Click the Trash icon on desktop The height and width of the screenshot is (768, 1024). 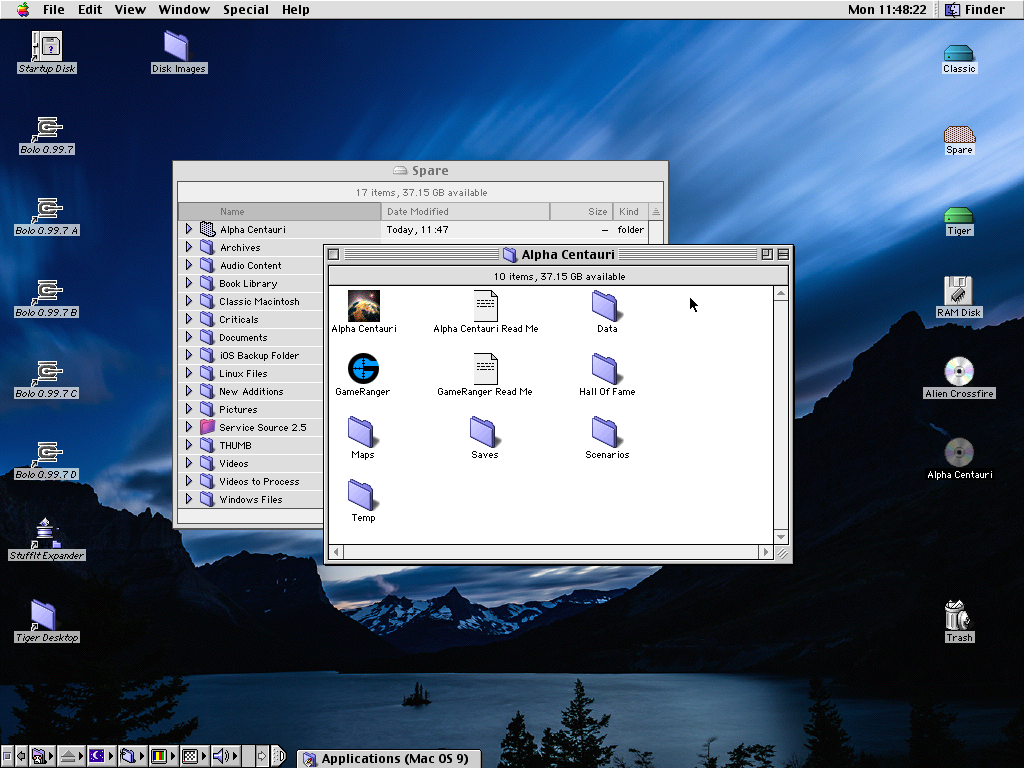tap(958, 615)
